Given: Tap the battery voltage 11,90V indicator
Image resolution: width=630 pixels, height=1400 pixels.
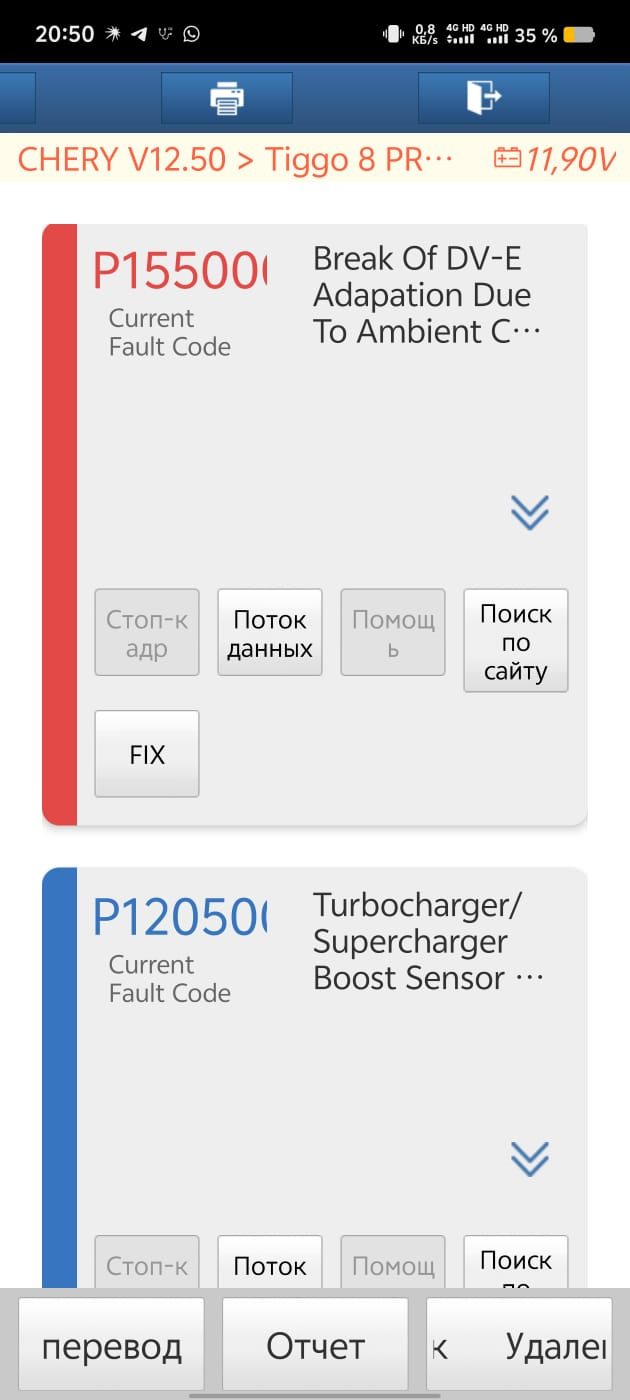Looking at the screenshot, I should click(x=554, y=159).
